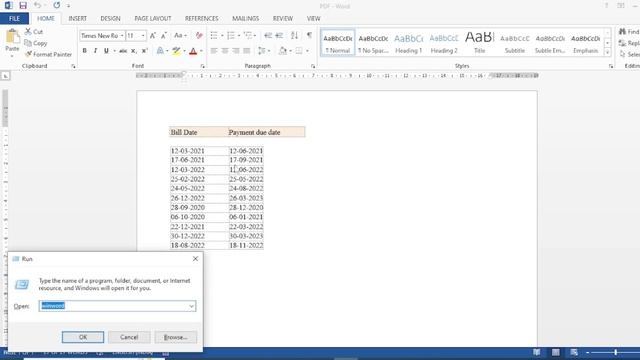
Task: Increase font size with Grow Font
Action: pos(153,36)
